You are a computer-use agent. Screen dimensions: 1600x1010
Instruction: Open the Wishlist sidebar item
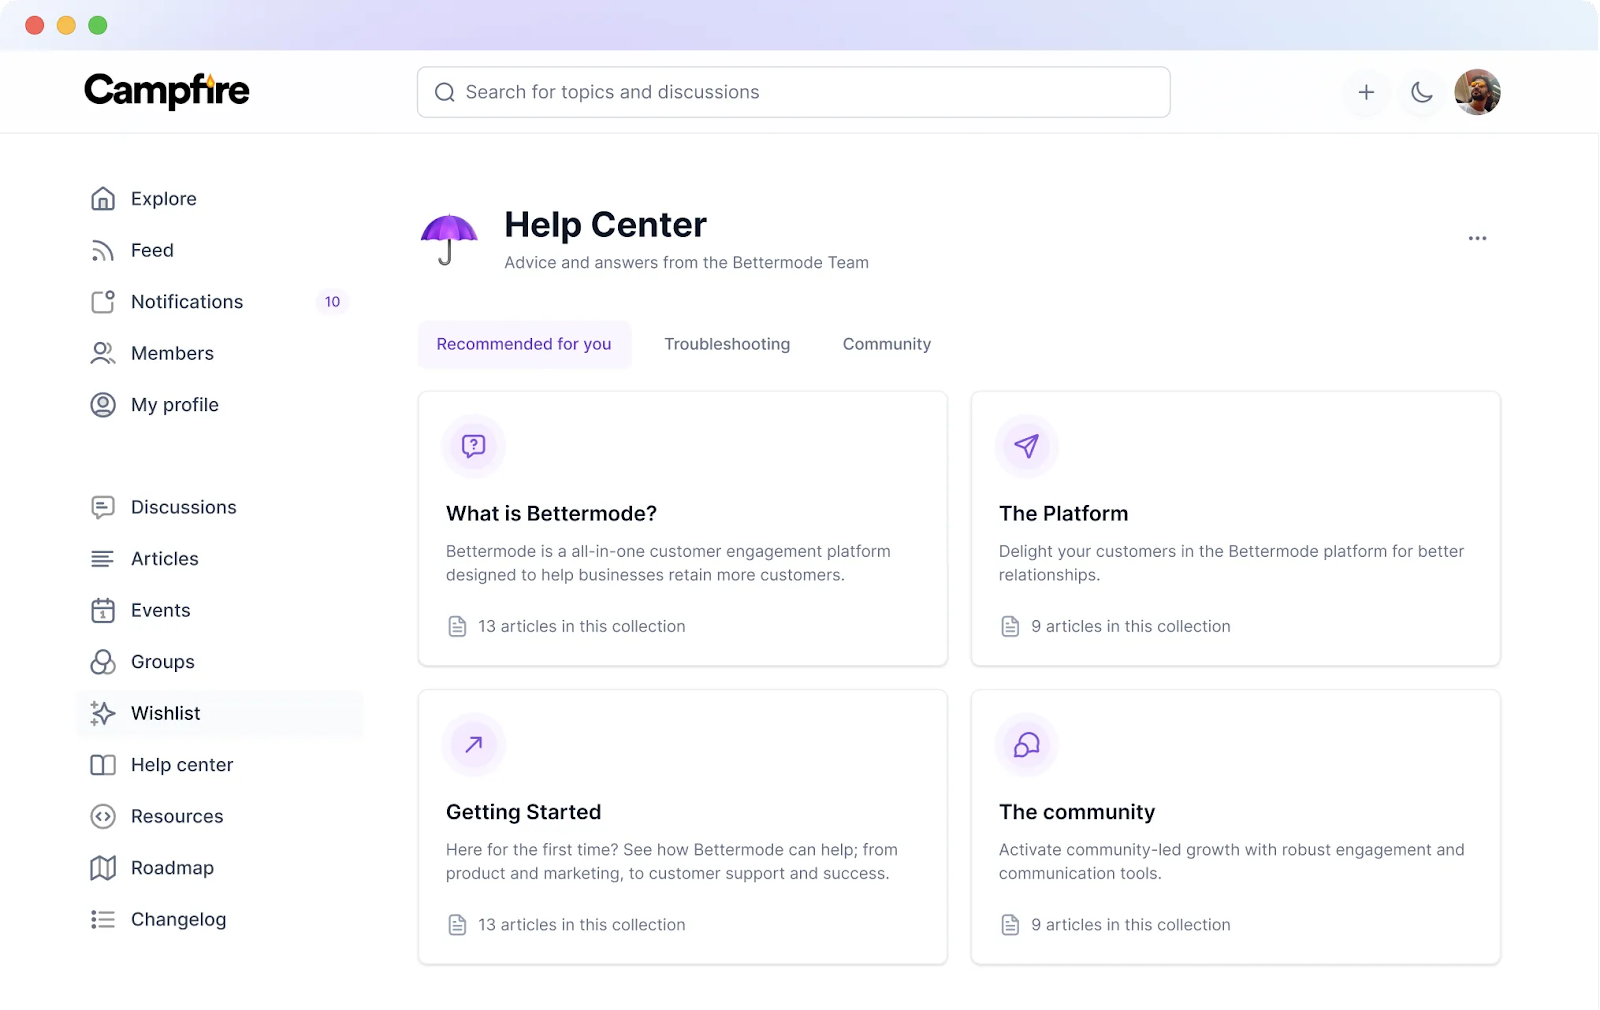tap(220, 713)
